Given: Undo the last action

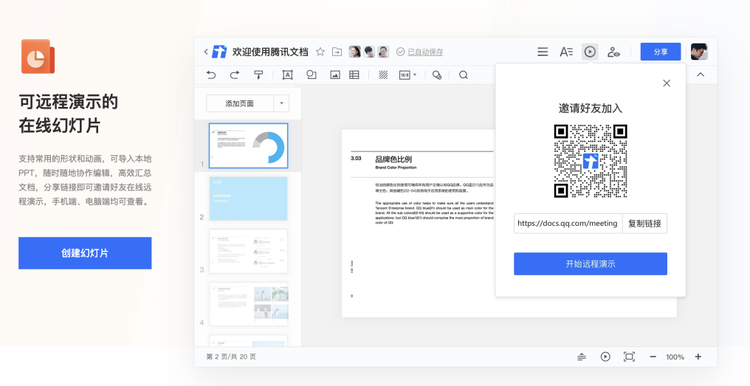Looking at the screenshot, I should (x=211, y=75).
